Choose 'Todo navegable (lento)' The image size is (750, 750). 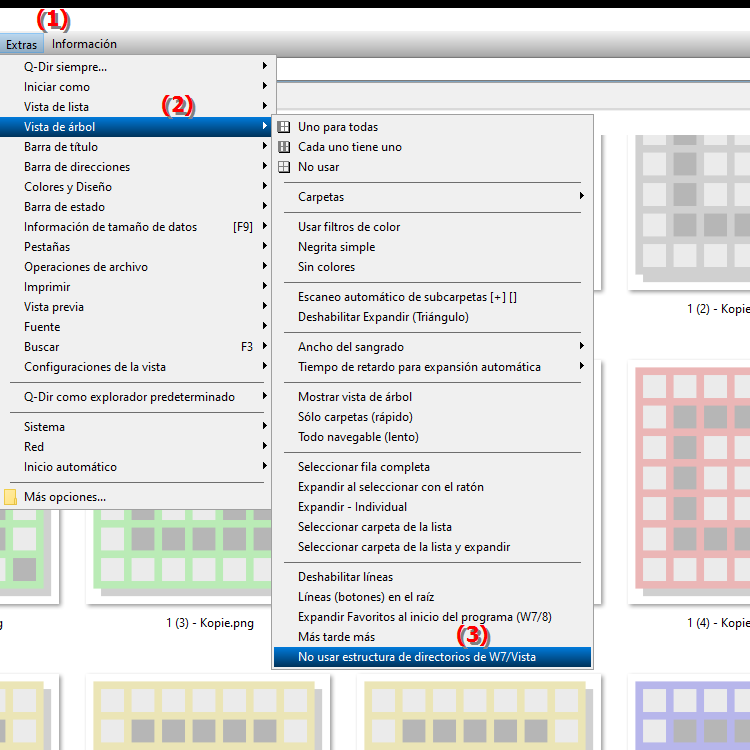[432, 437]
